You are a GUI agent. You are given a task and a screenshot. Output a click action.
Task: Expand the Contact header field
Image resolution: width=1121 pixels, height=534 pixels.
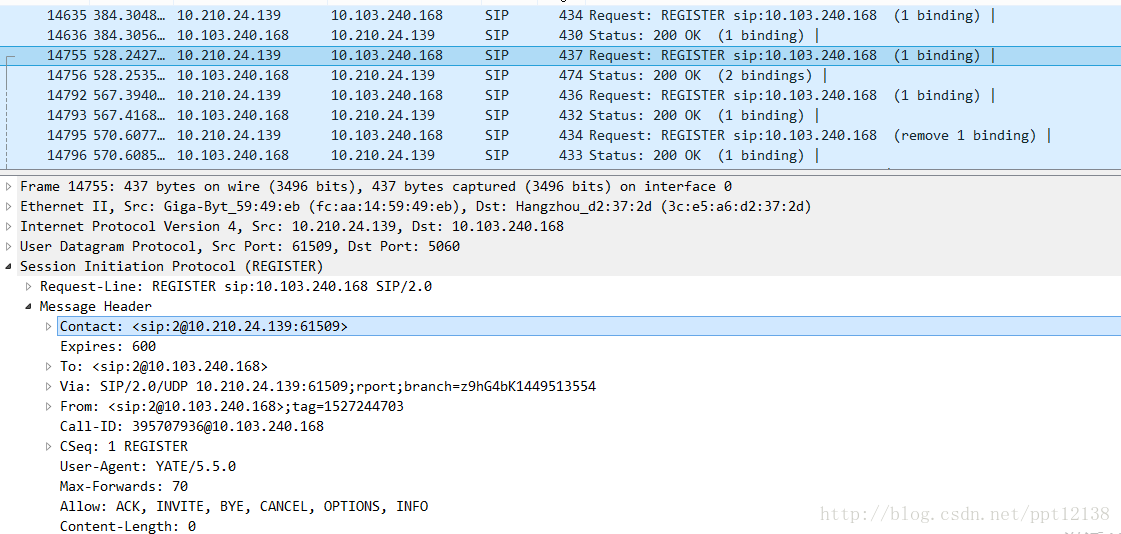49,327
